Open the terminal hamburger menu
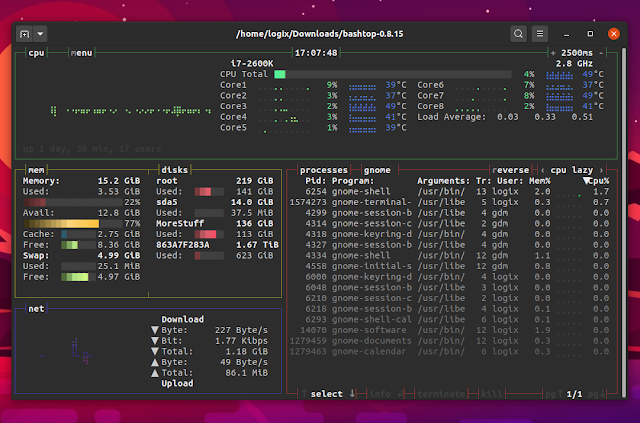Screen dimensions: 640x423 (x=540, y=33)
